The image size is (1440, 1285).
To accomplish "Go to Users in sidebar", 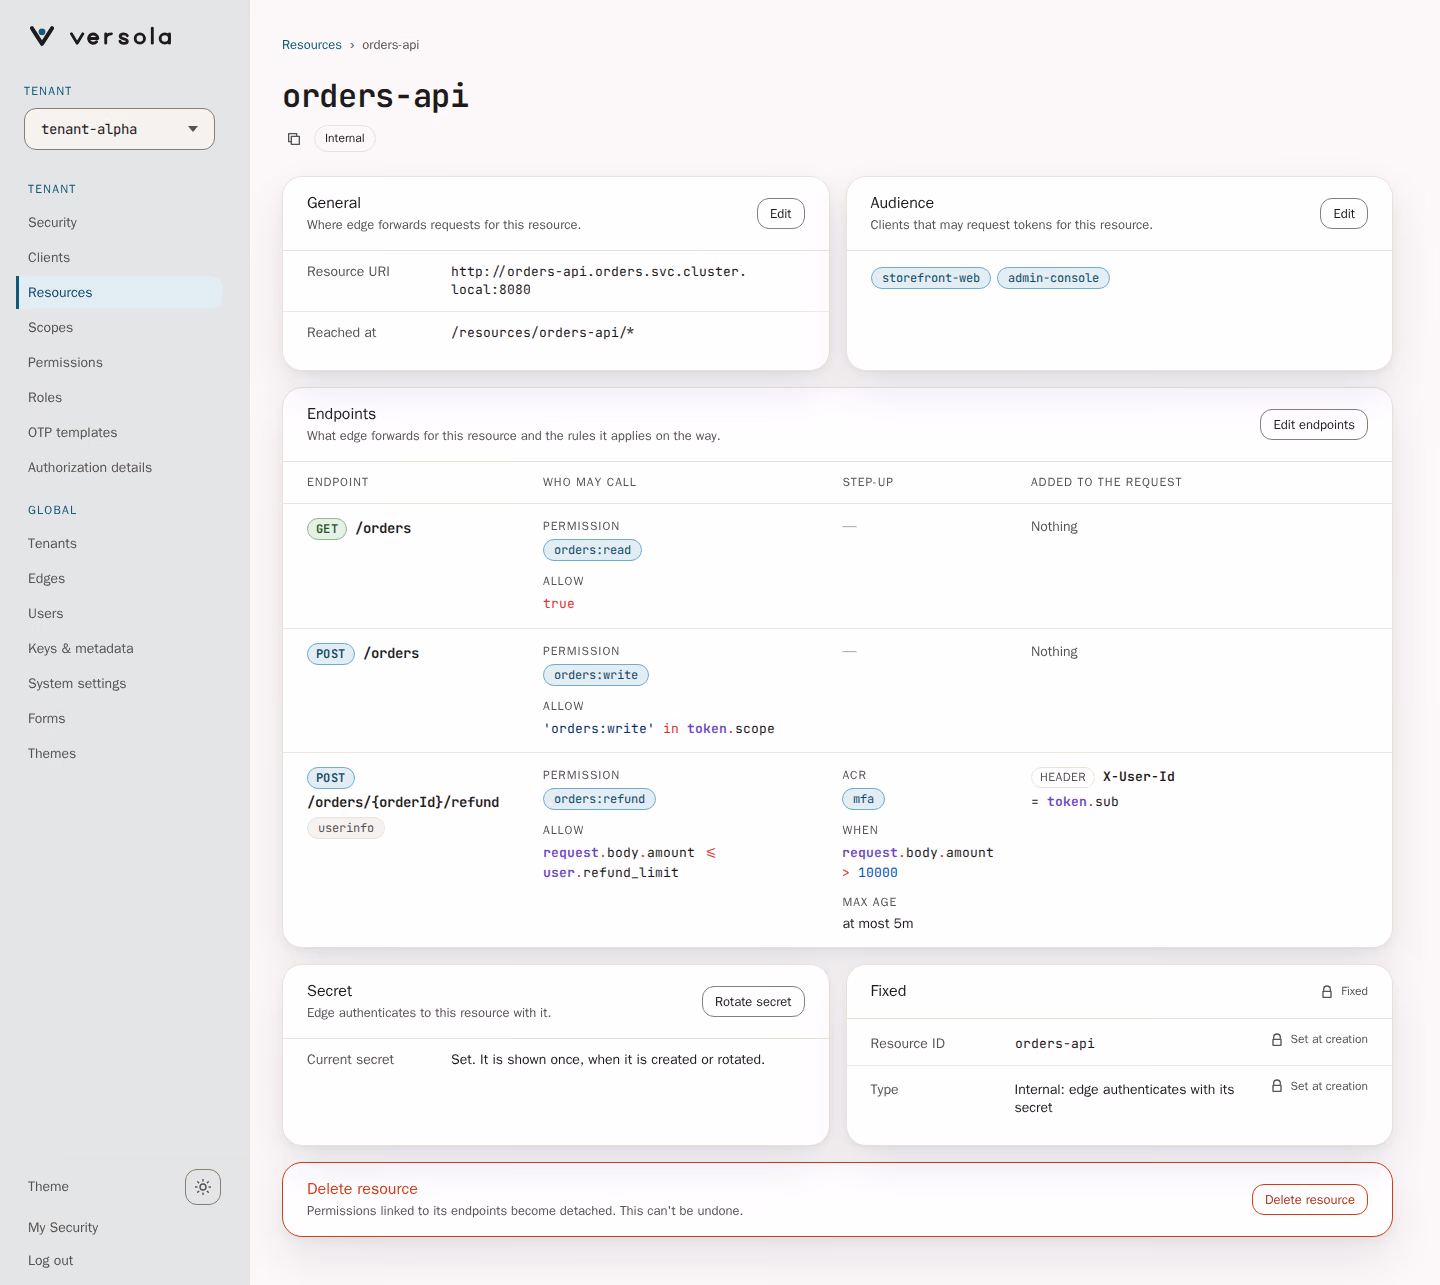I will pos(119,614).
